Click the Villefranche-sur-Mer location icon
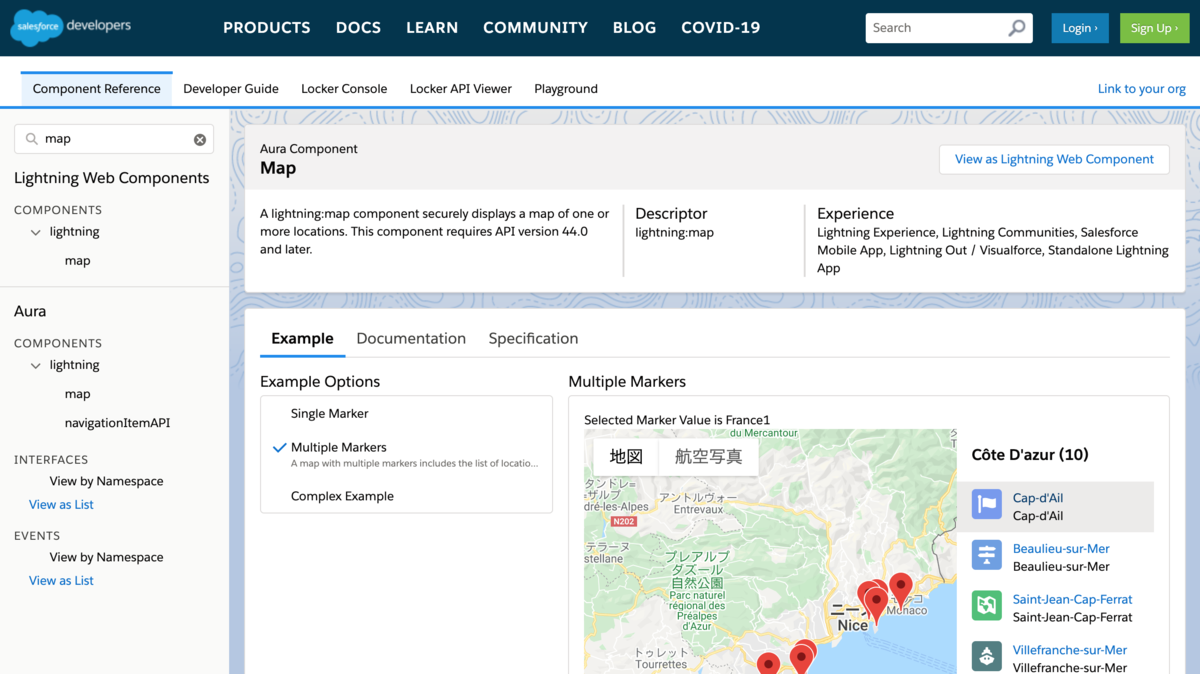Image resolution: width=1200 pixels, height=674 pixels. pyautogui.click(x=987, y=656)
